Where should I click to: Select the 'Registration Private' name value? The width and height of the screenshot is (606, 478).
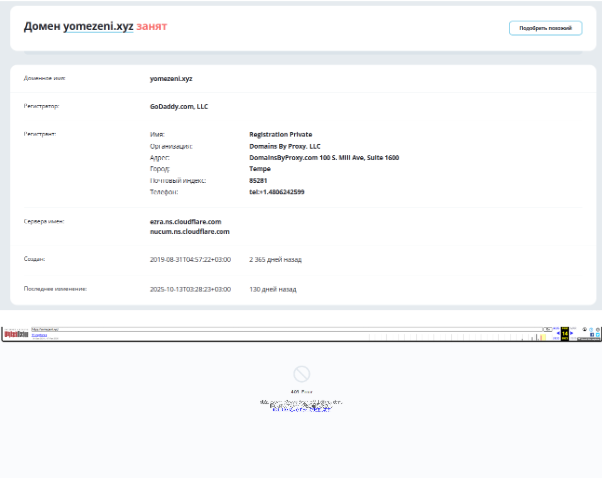tap(281, 134)
